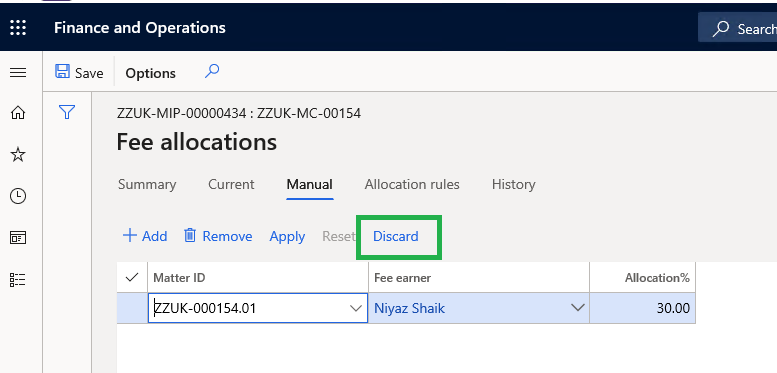Open the History tab
This screenshot has height=373, width=777.
click(513, 184)
